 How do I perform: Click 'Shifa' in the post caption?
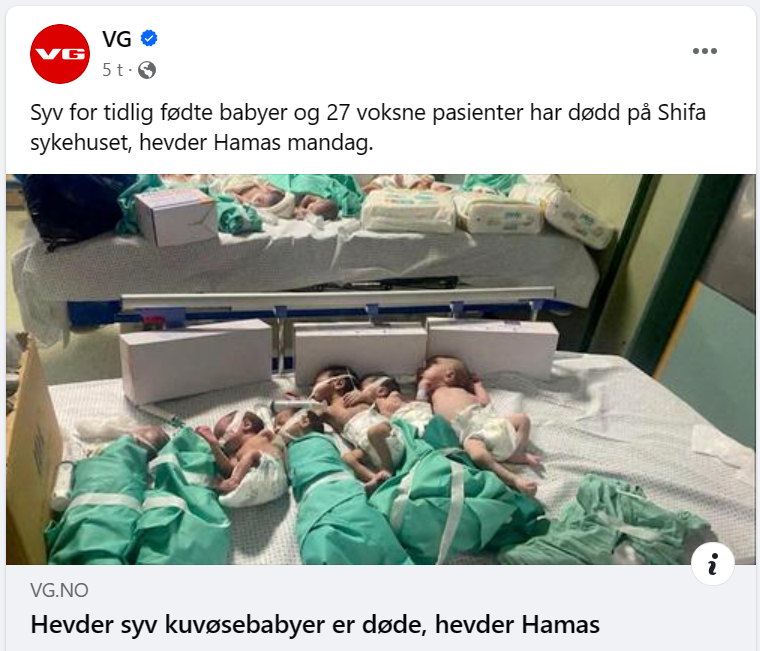tap(681, 112)
